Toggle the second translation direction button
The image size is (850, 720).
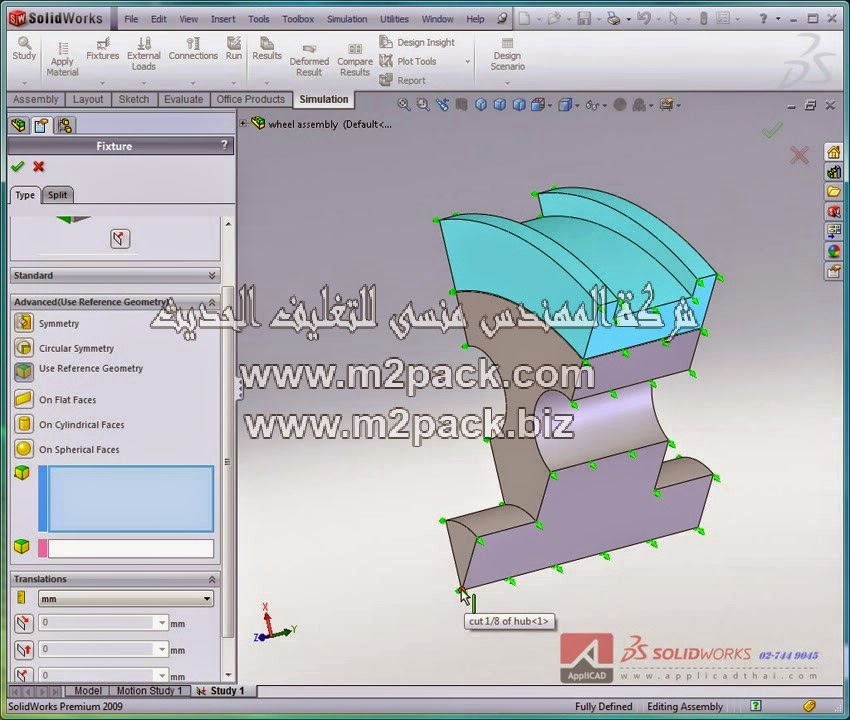pos(23,649)
